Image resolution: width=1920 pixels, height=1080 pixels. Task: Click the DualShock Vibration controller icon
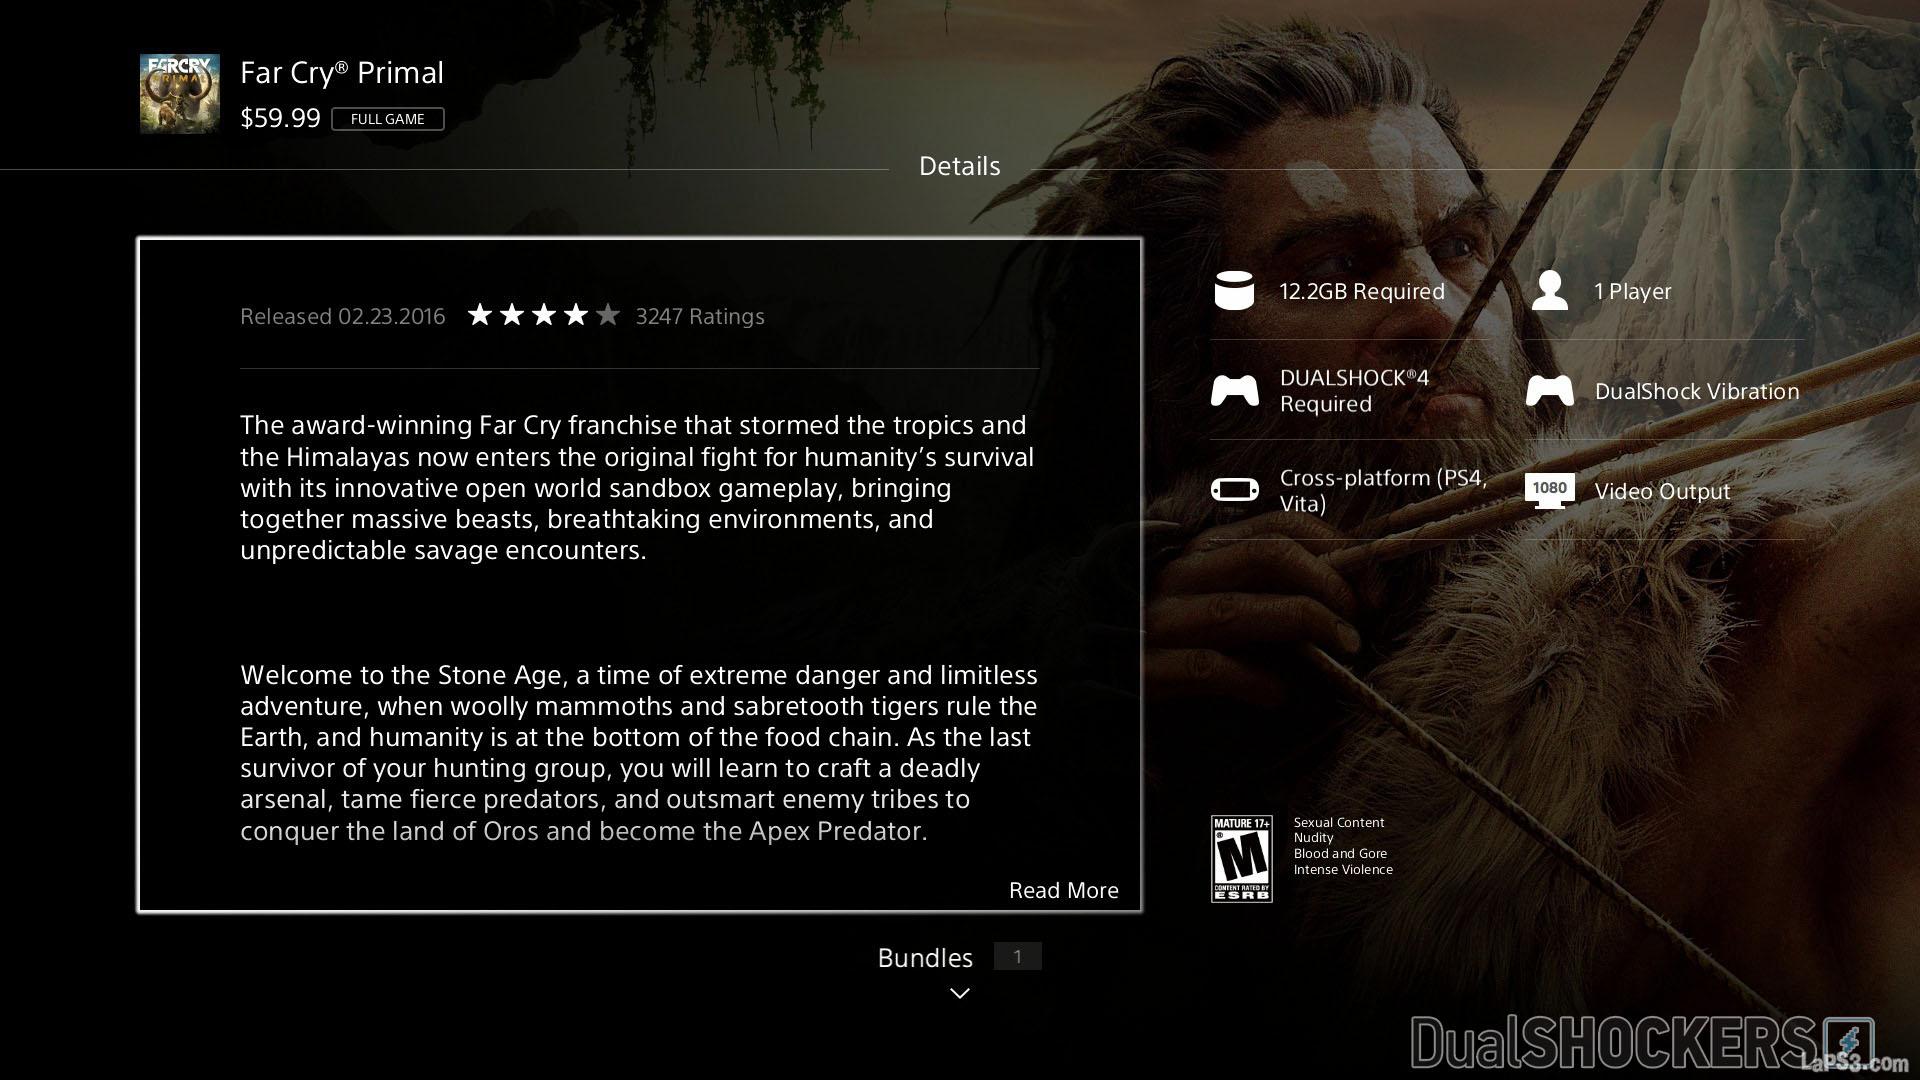[x=1549, y=390]
